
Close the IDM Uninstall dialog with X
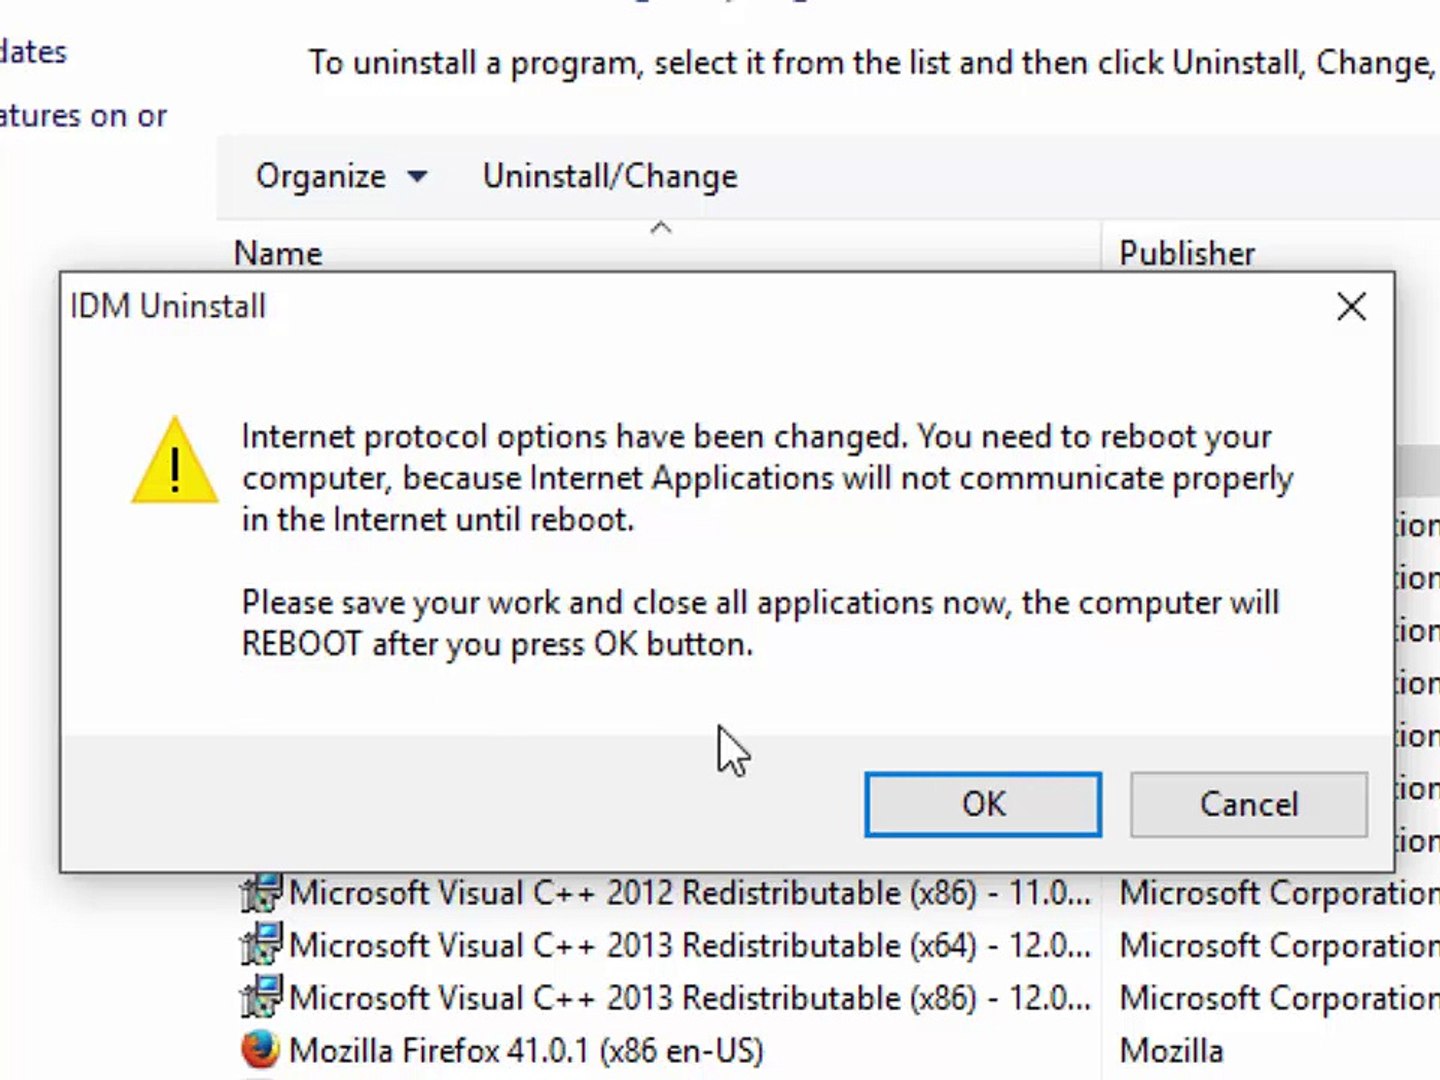point(1351,307)
